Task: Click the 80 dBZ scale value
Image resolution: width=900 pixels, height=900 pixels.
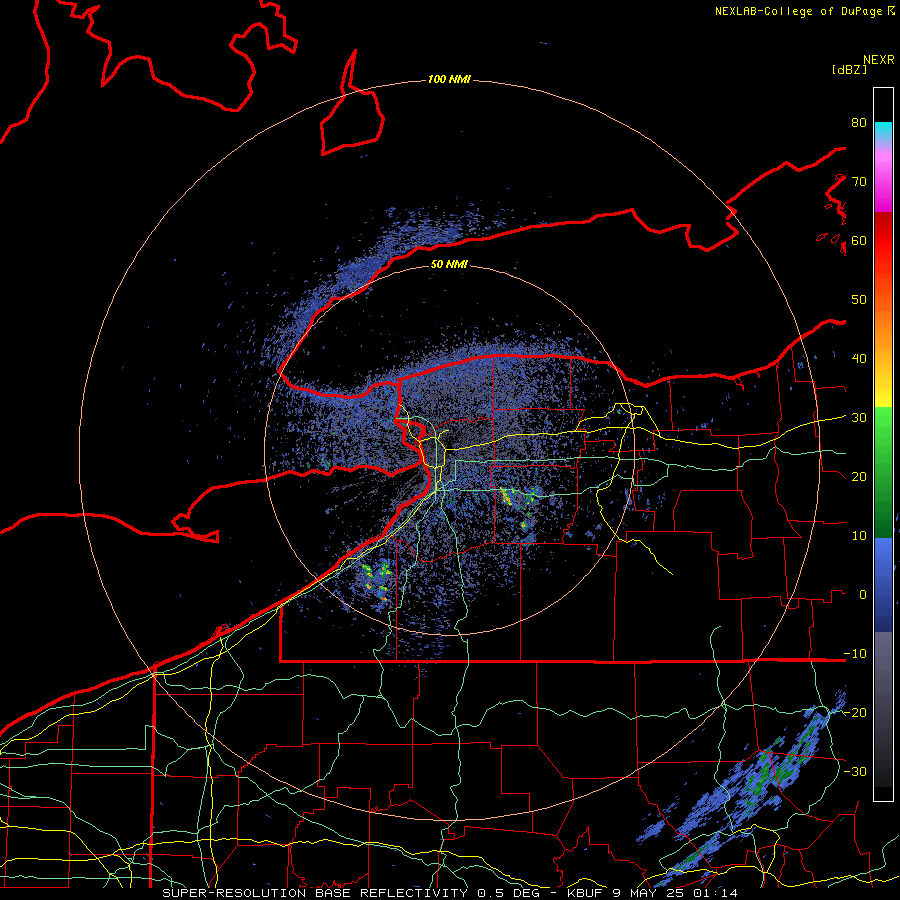Action: point(859,122)
